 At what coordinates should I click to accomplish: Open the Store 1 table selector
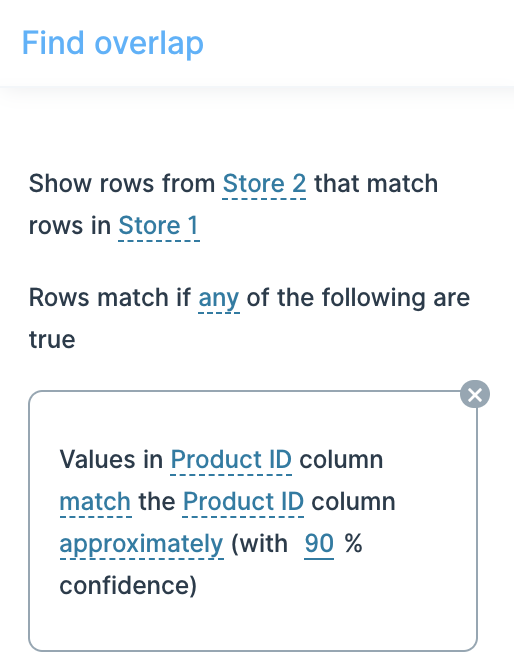[159, 226]
